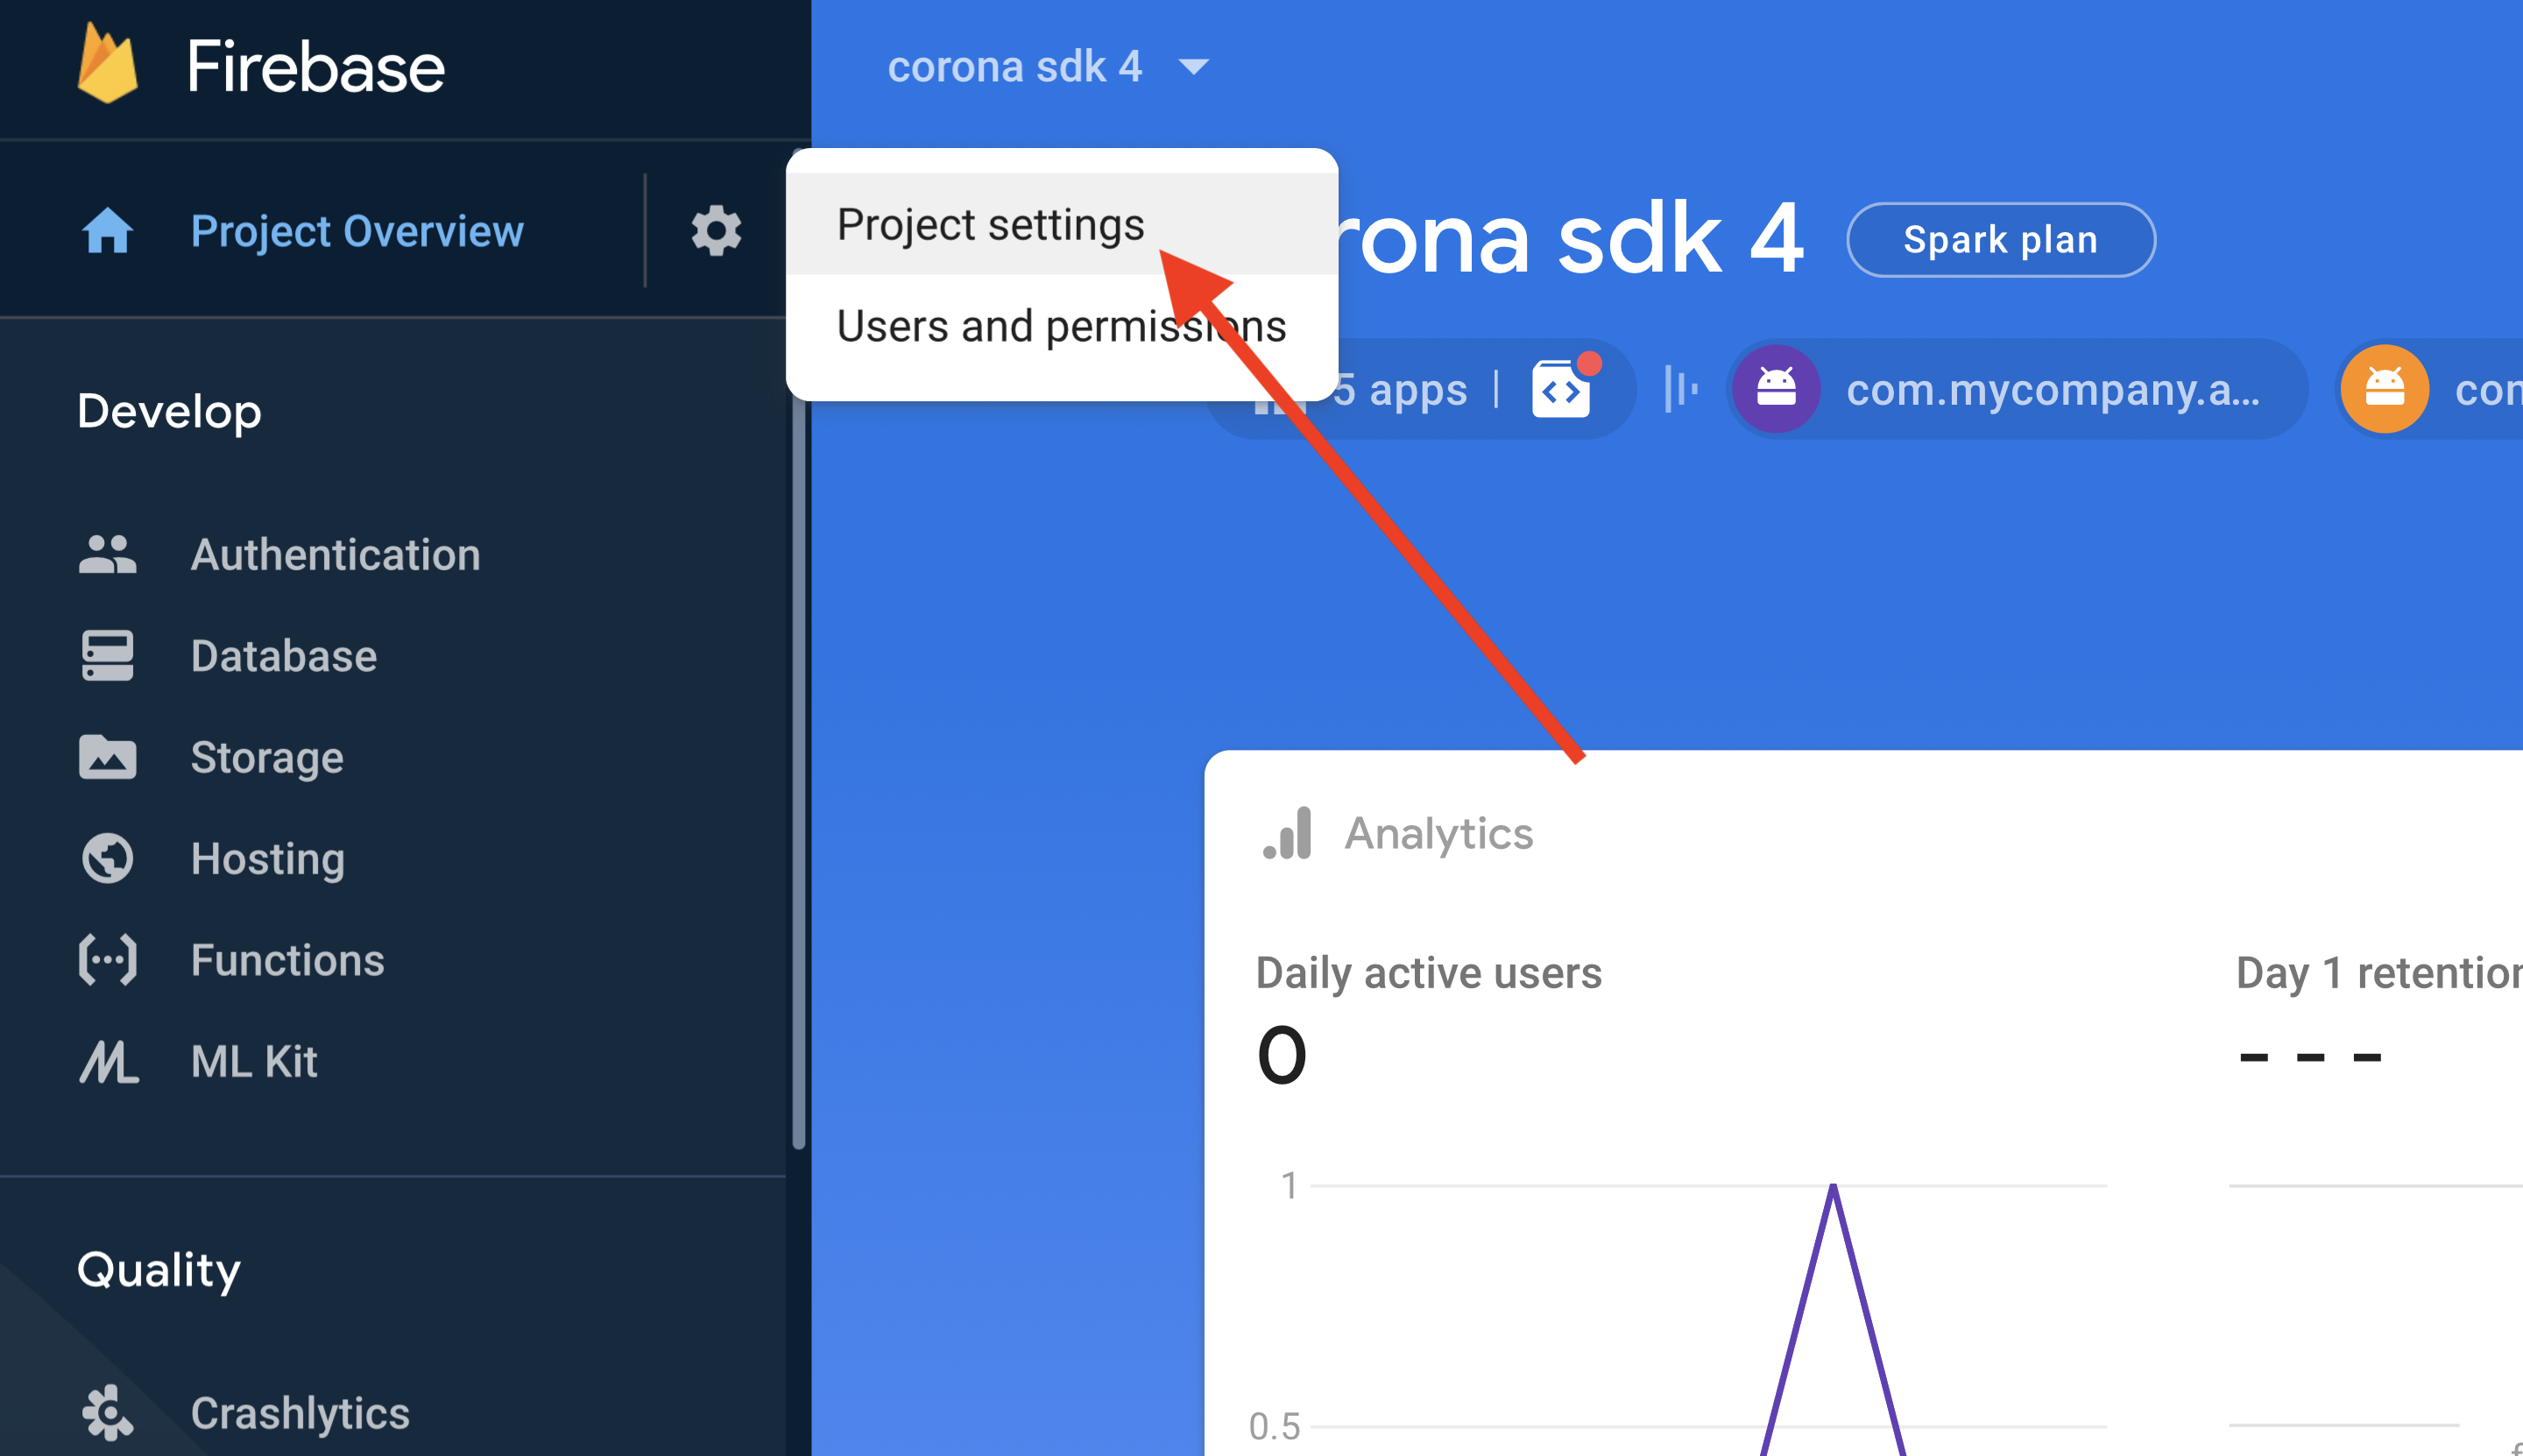Expand the corona sdk 4 project dropdown arrow
This screenshot has height=1456, width=2523.
1193,67
